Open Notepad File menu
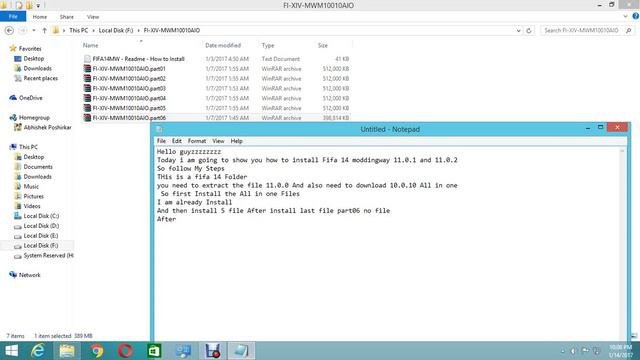Screen dimensions: 640x360 pyautogui.click(x=161, y=141)
